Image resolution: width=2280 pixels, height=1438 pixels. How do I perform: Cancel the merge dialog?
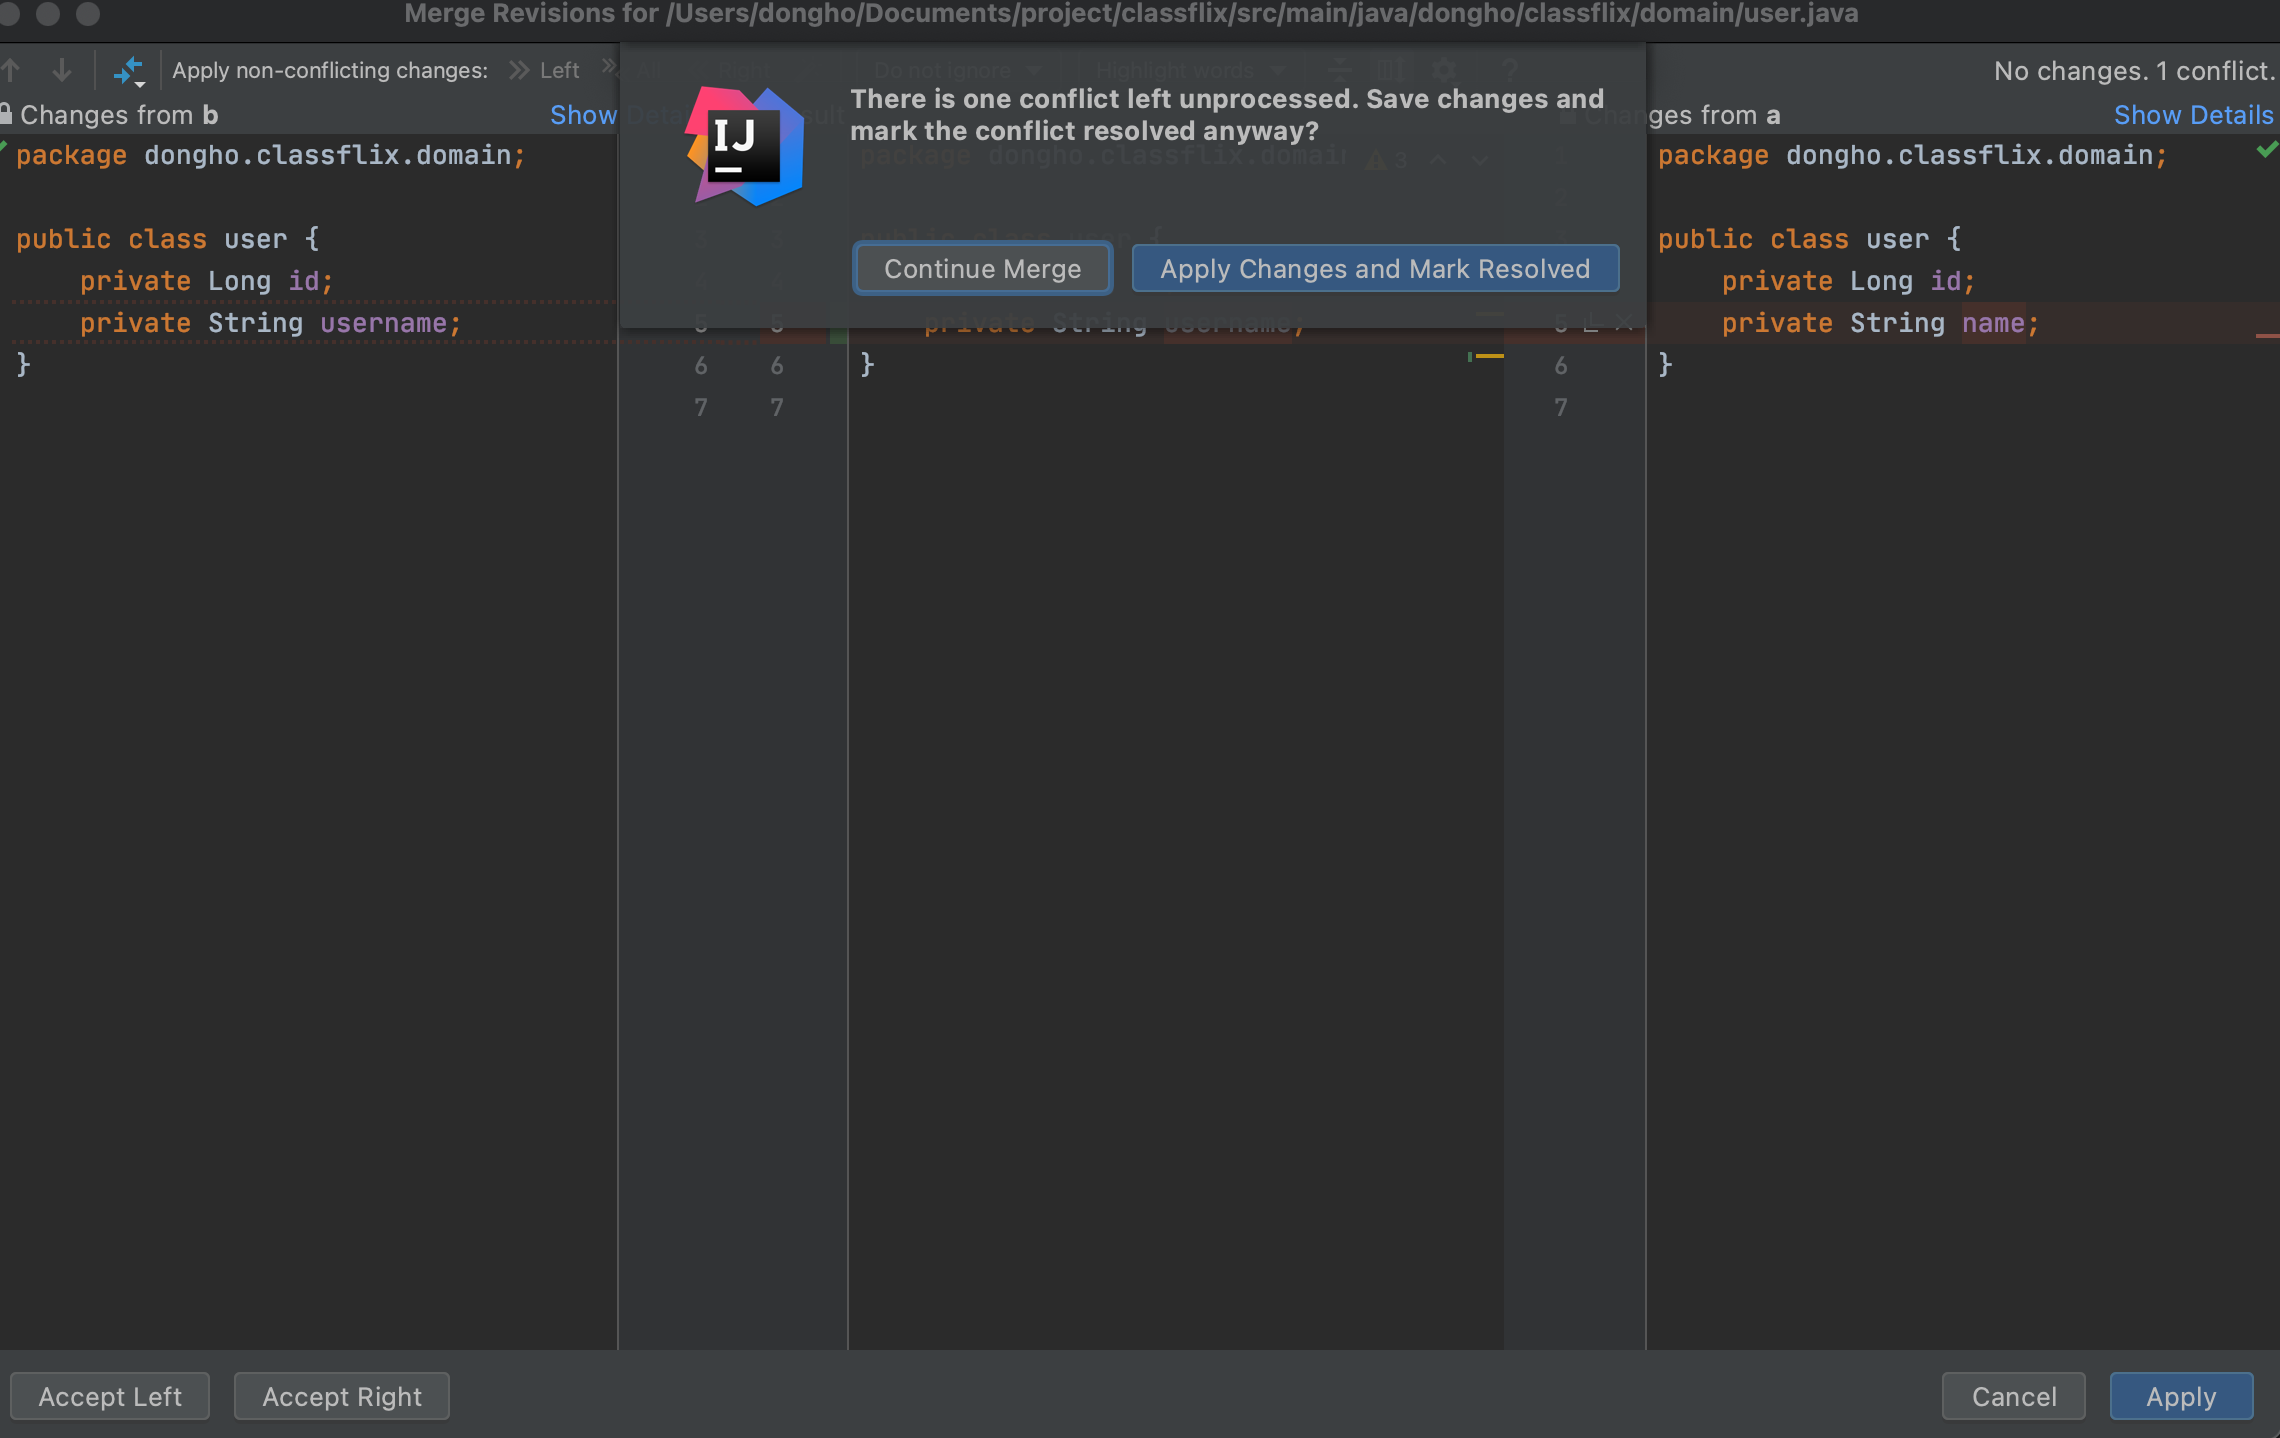(2013, 1396)
